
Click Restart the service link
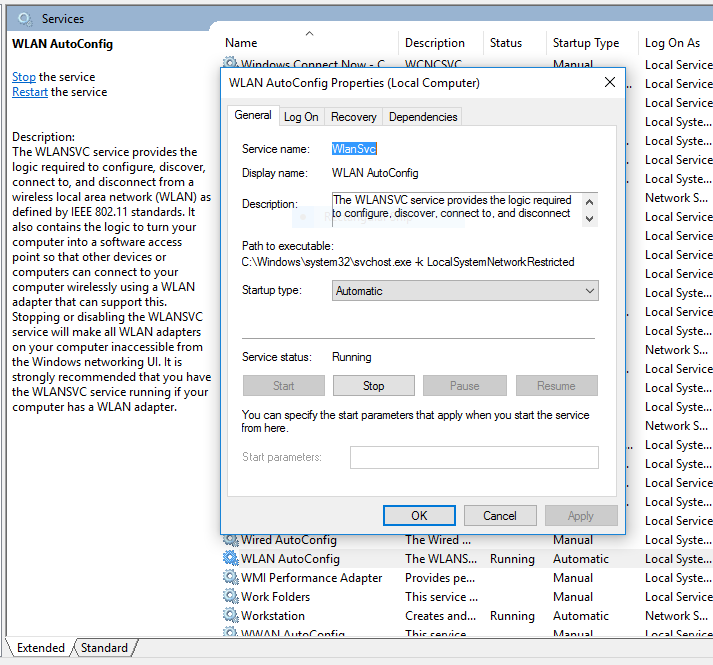tap(30, 92)
